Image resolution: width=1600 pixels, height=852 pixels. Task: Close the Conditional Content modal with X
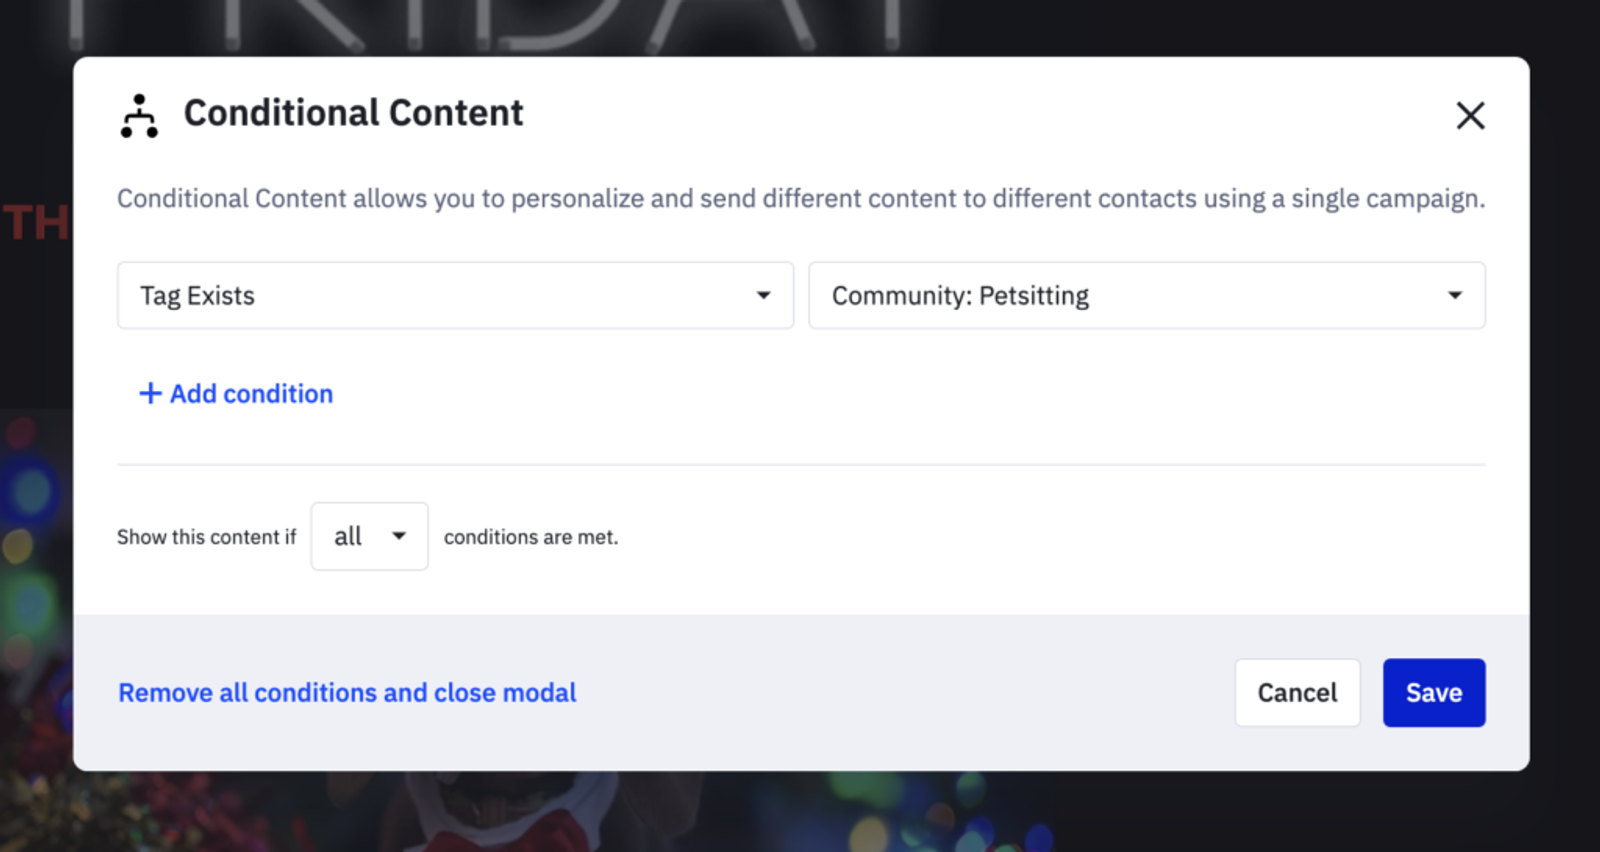[x=1469, y=116]
